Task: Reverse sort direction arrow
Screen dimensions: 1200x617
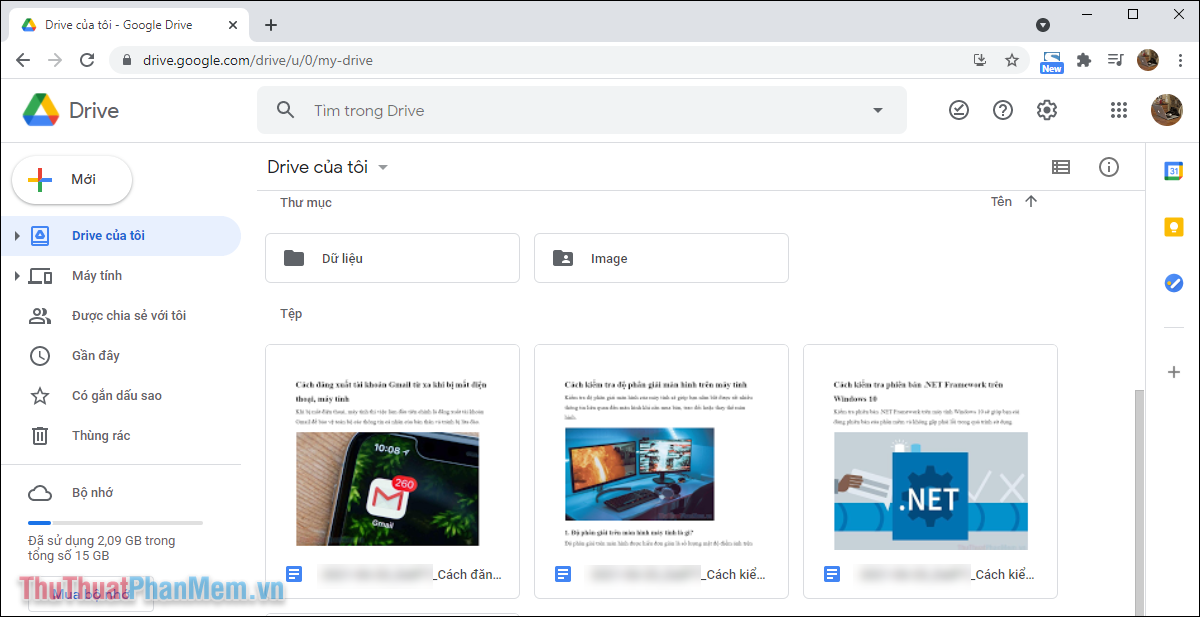Action: [1031, 202]
